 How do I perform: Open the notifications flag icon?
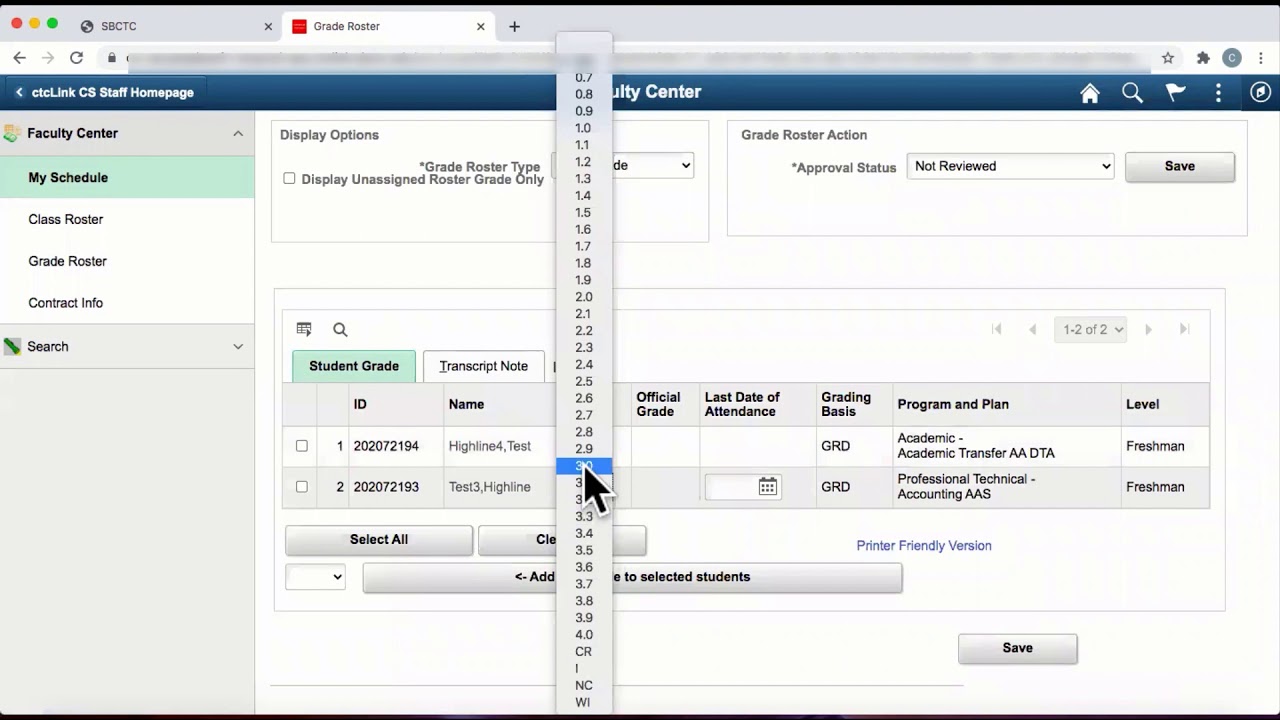coord(1176,93)
